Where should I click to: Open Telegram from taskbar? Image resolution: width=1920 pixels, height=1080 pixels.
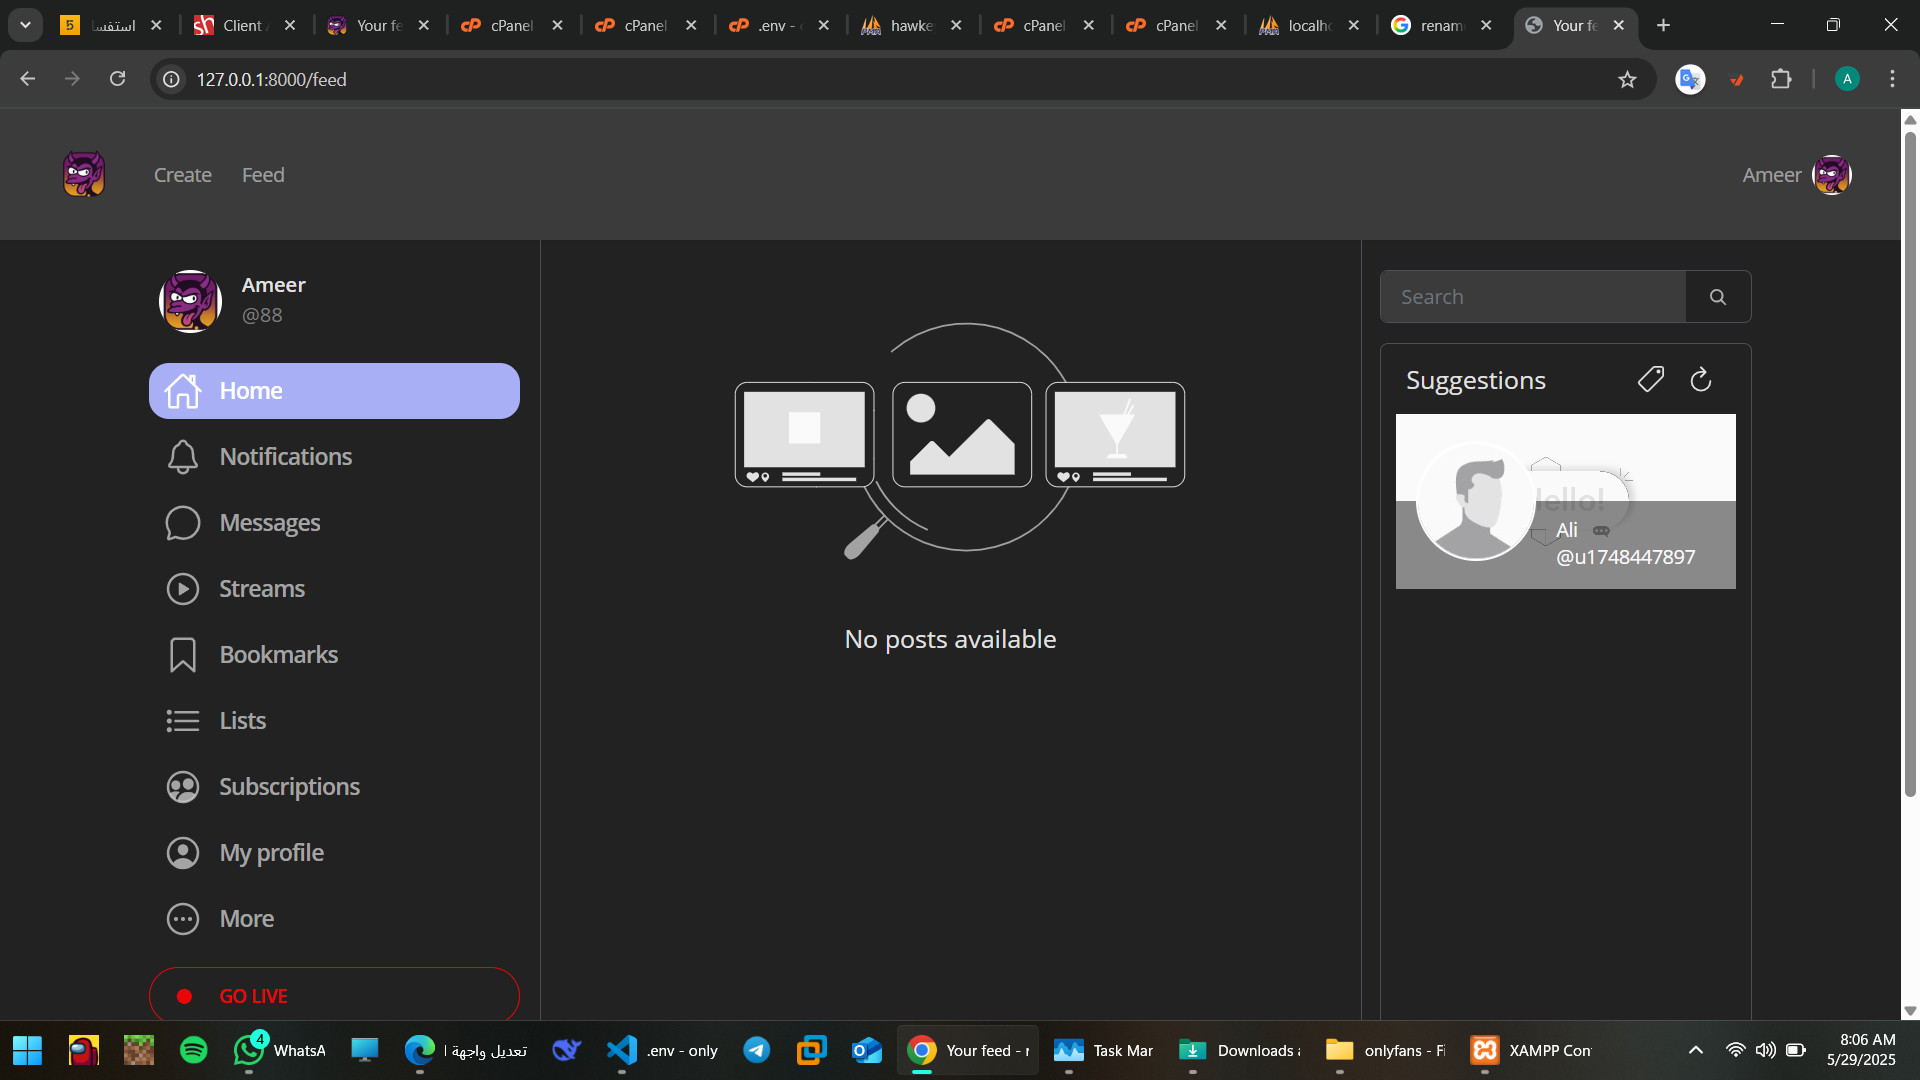(757, 1050)
